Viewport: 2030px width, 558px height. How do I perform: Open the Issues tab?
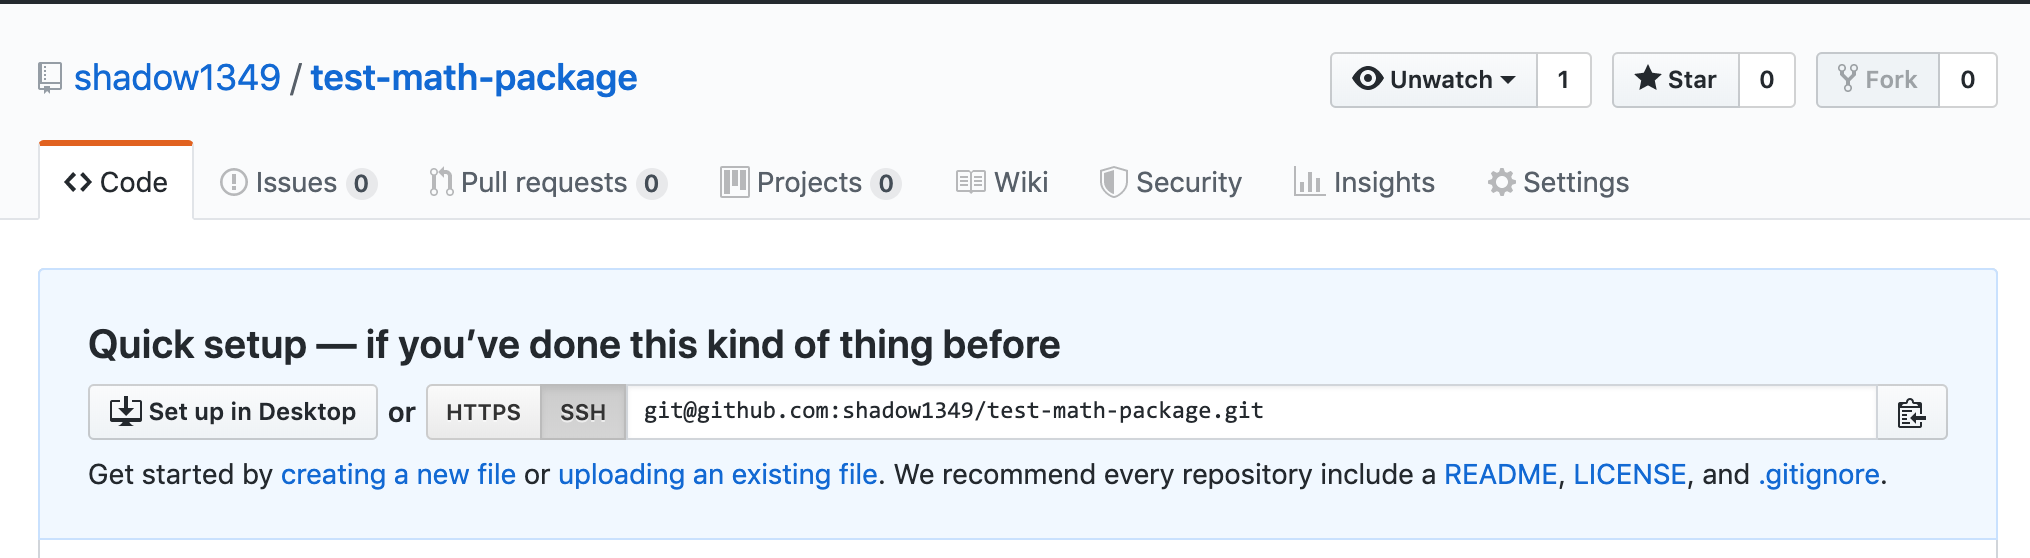point(297,182)
